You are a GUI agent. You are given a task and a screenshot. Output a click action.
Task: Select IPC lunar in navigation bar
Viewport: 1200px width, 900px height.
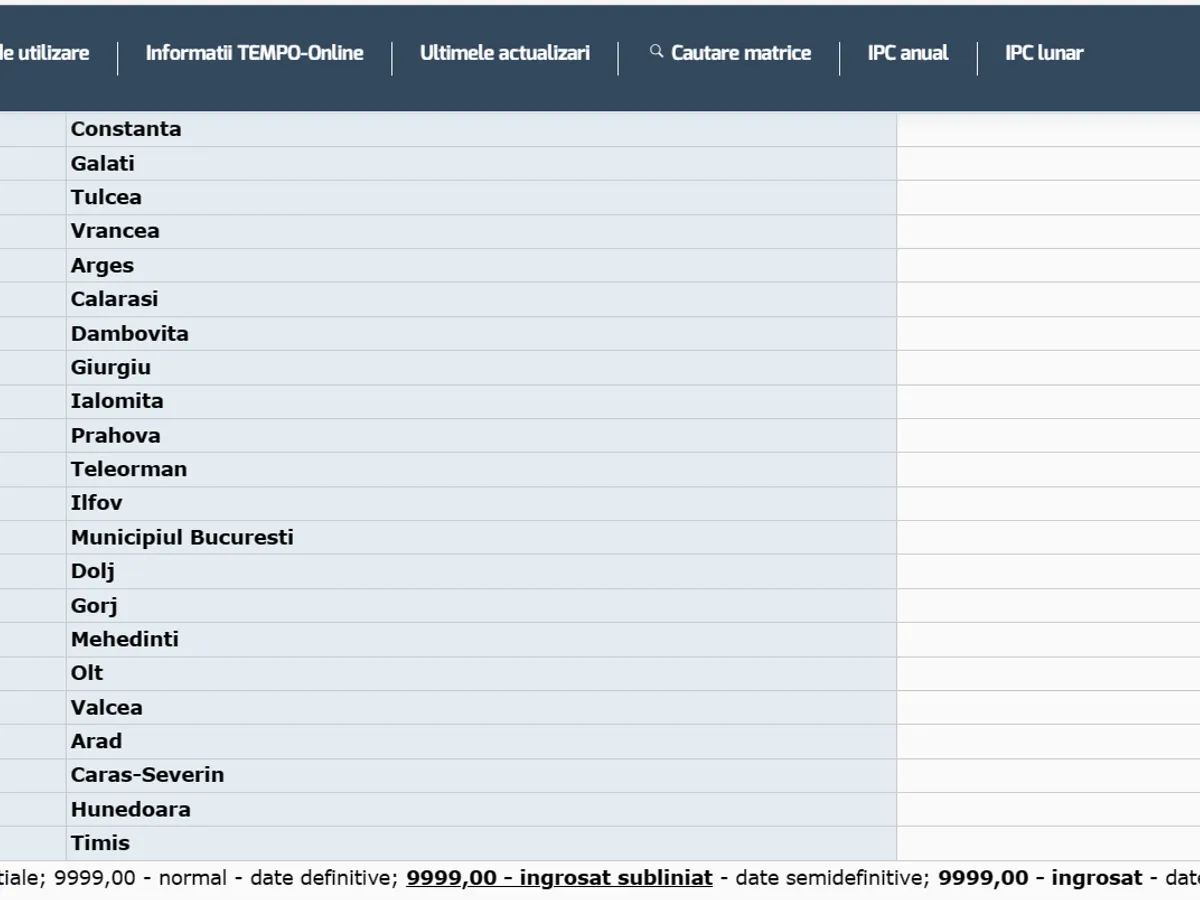click(1043, 53)
